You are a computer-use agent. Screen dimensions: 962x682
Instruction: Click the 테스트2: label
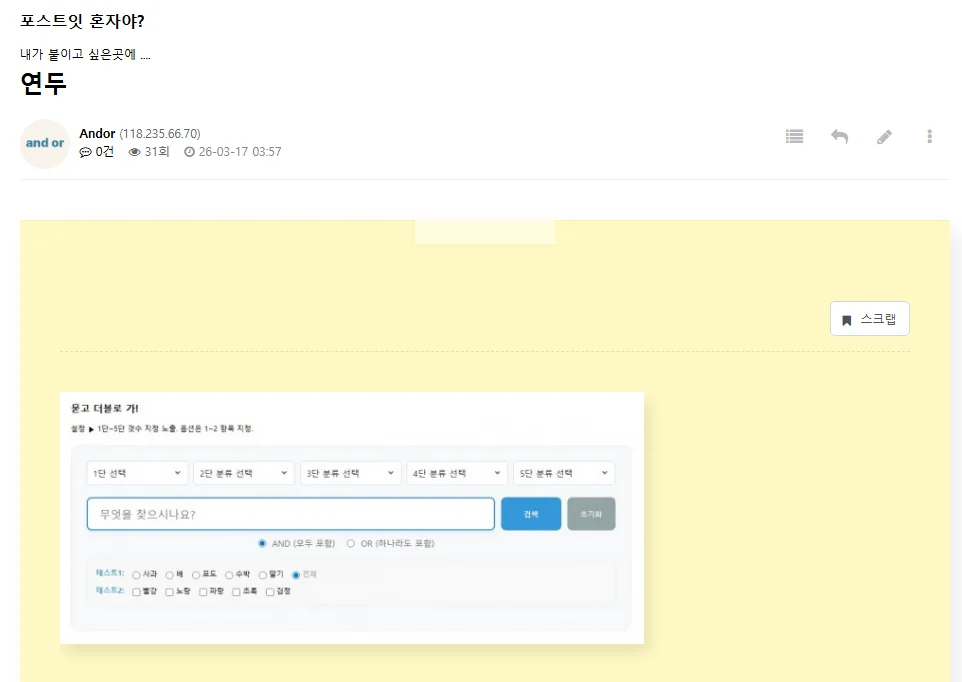click(x=110, y=591)
